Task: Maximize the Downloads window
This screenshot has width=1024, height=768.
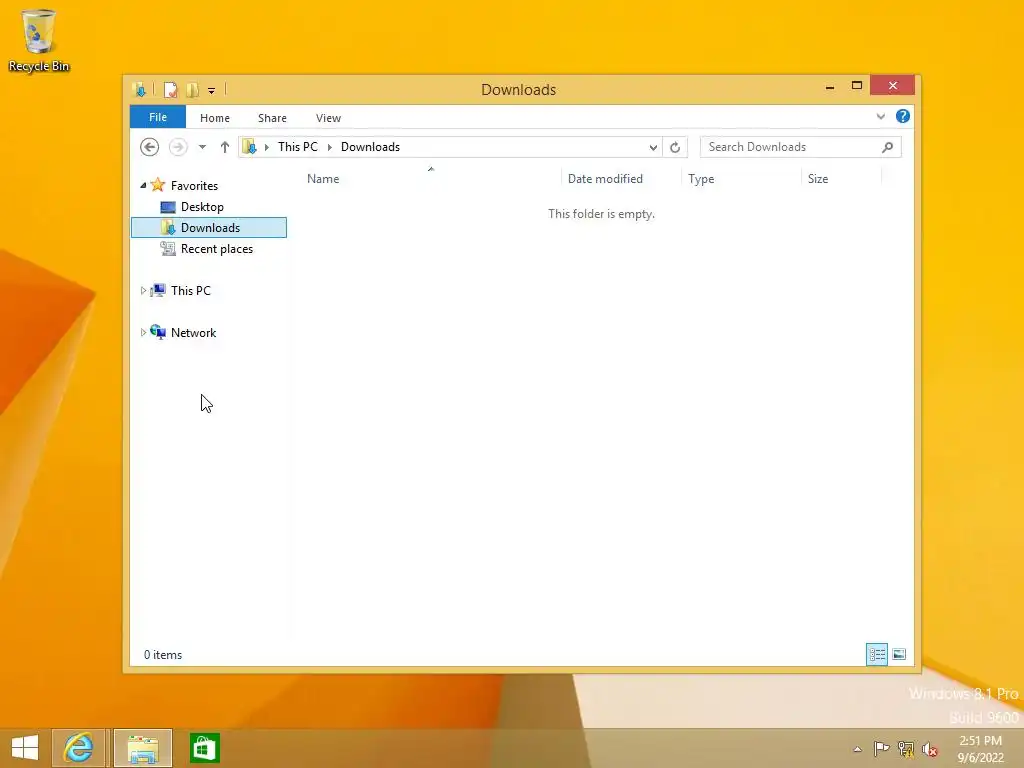Action: (857, 86)
